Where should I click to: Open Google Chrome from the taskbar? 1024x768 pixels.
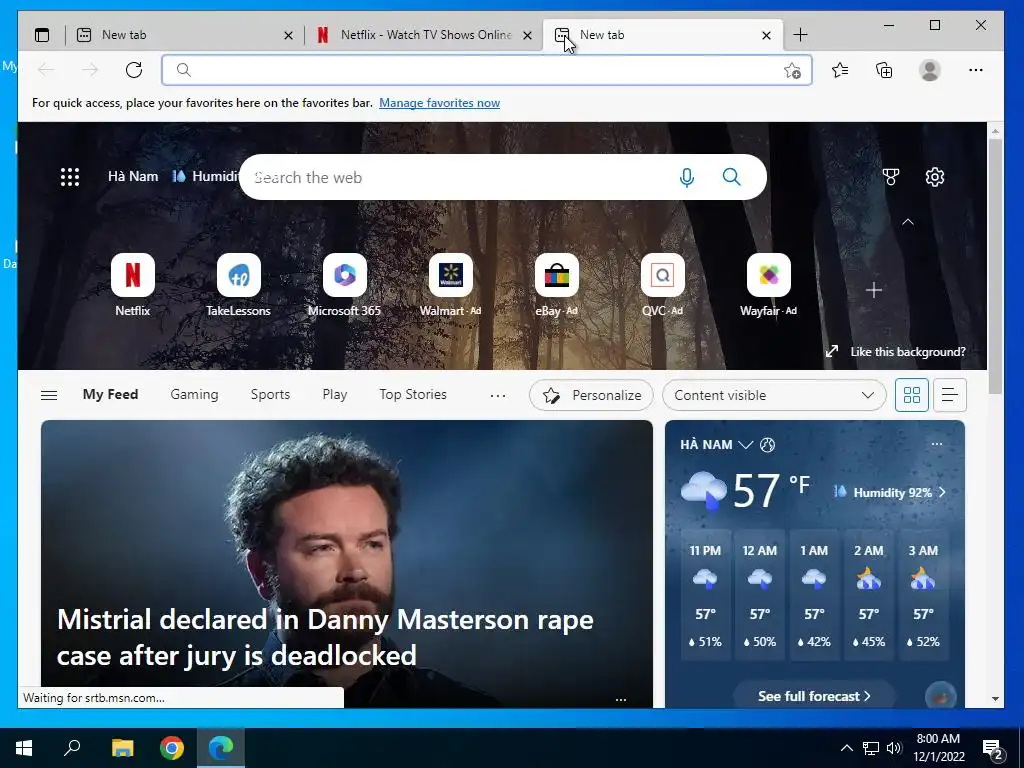click(172, 748)
